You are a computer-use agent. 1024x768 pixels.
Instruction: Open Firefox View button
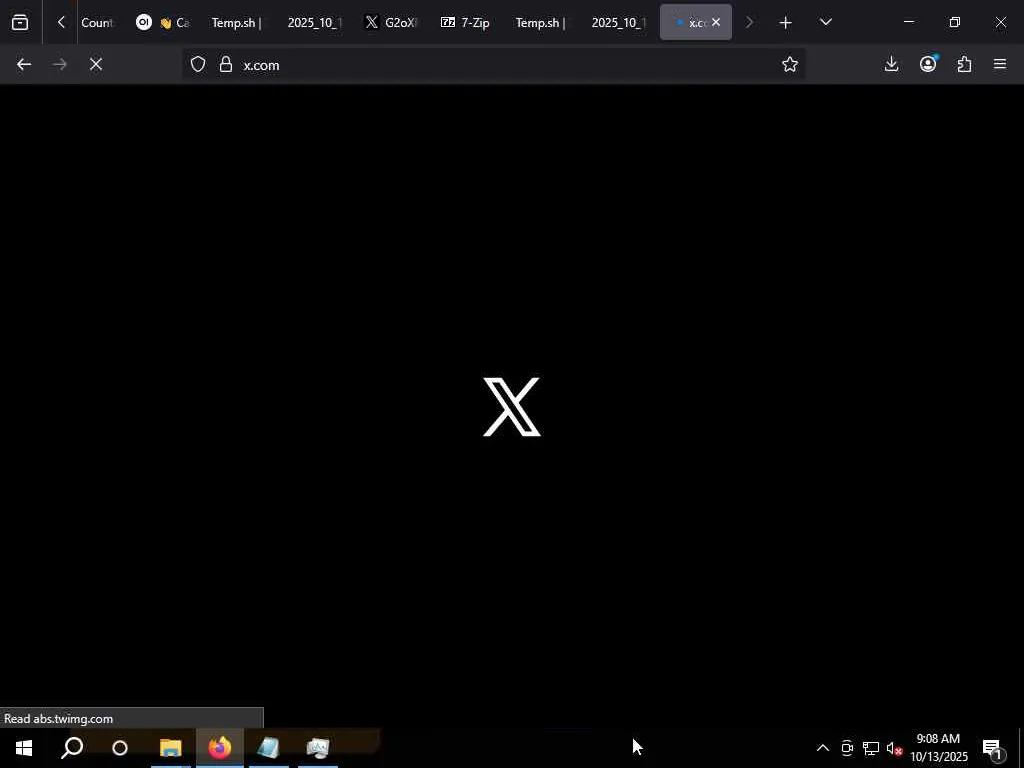coord(20,23)
